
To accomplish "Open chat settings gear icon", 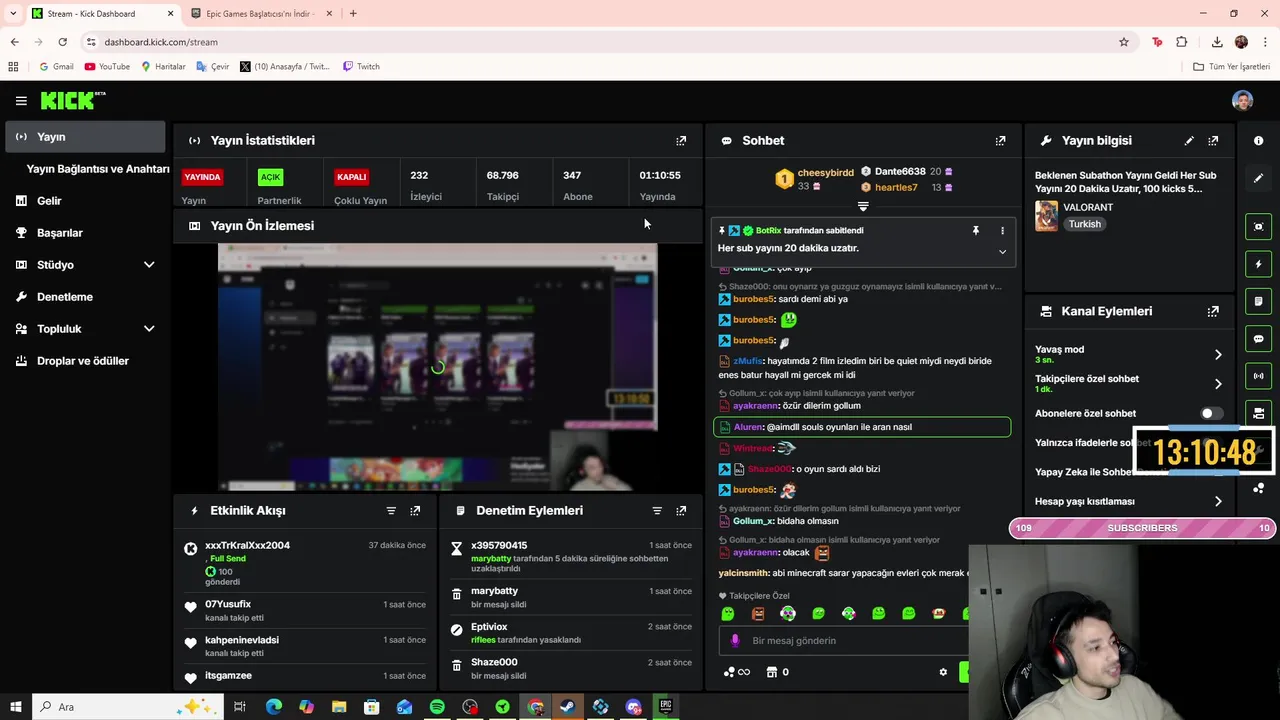I will tap(943, 672).
